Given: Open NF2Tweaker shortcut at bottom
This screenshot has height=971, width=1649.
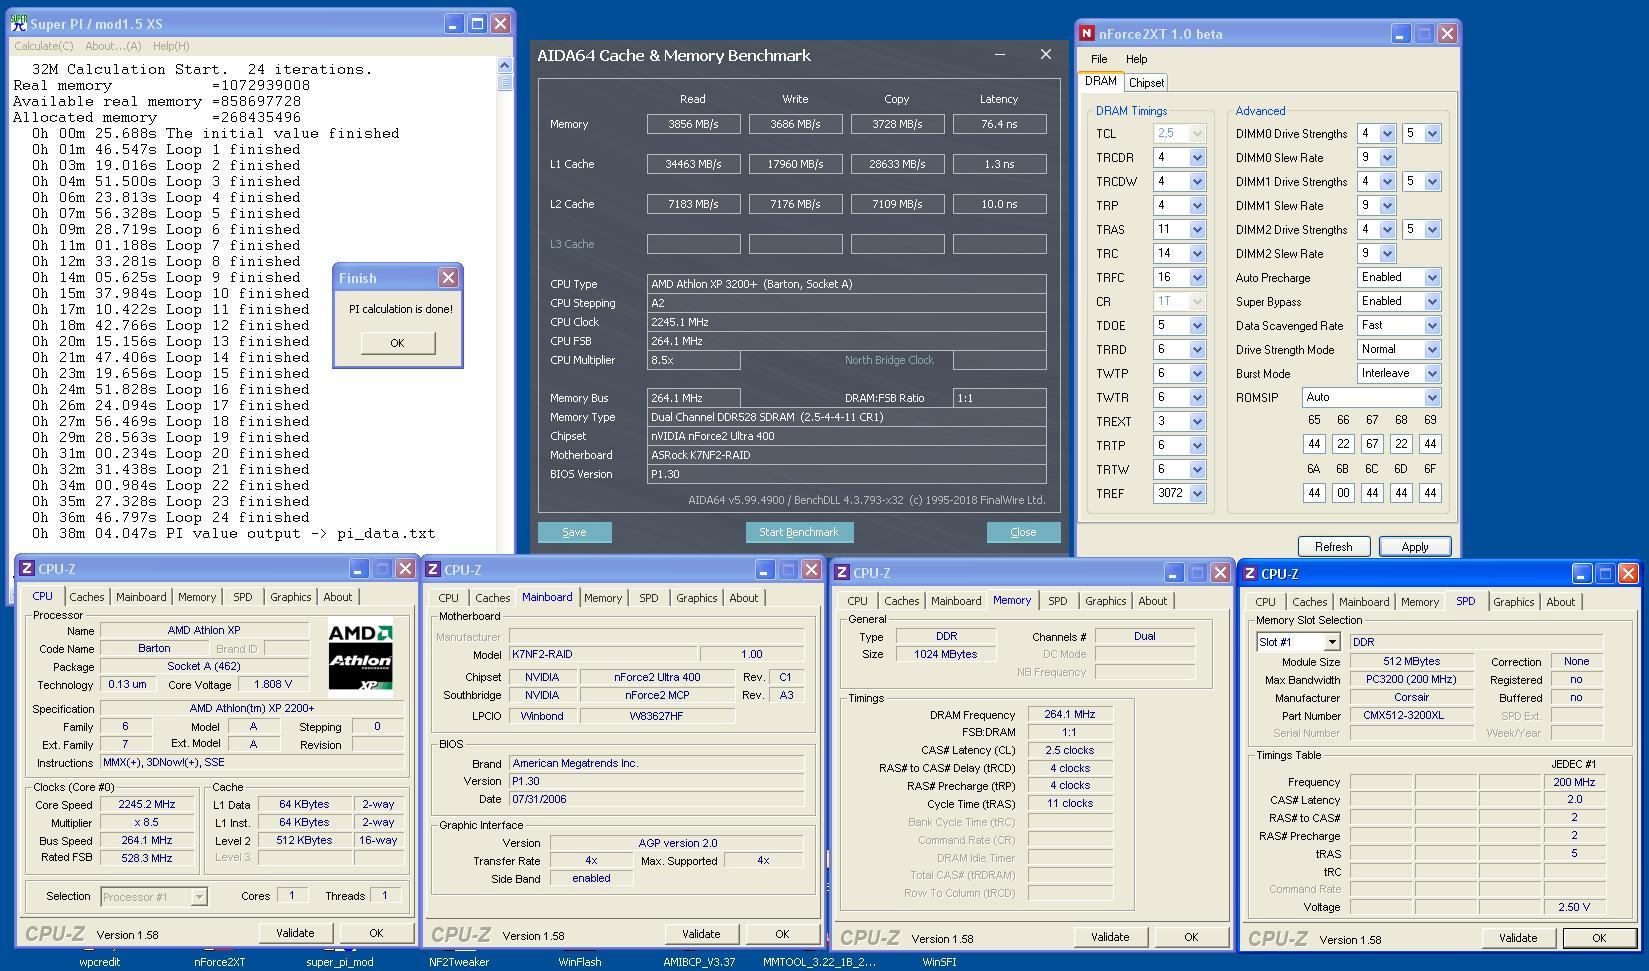Looking at the screenshot, I should pyautogui.click(x=459, y=962).
